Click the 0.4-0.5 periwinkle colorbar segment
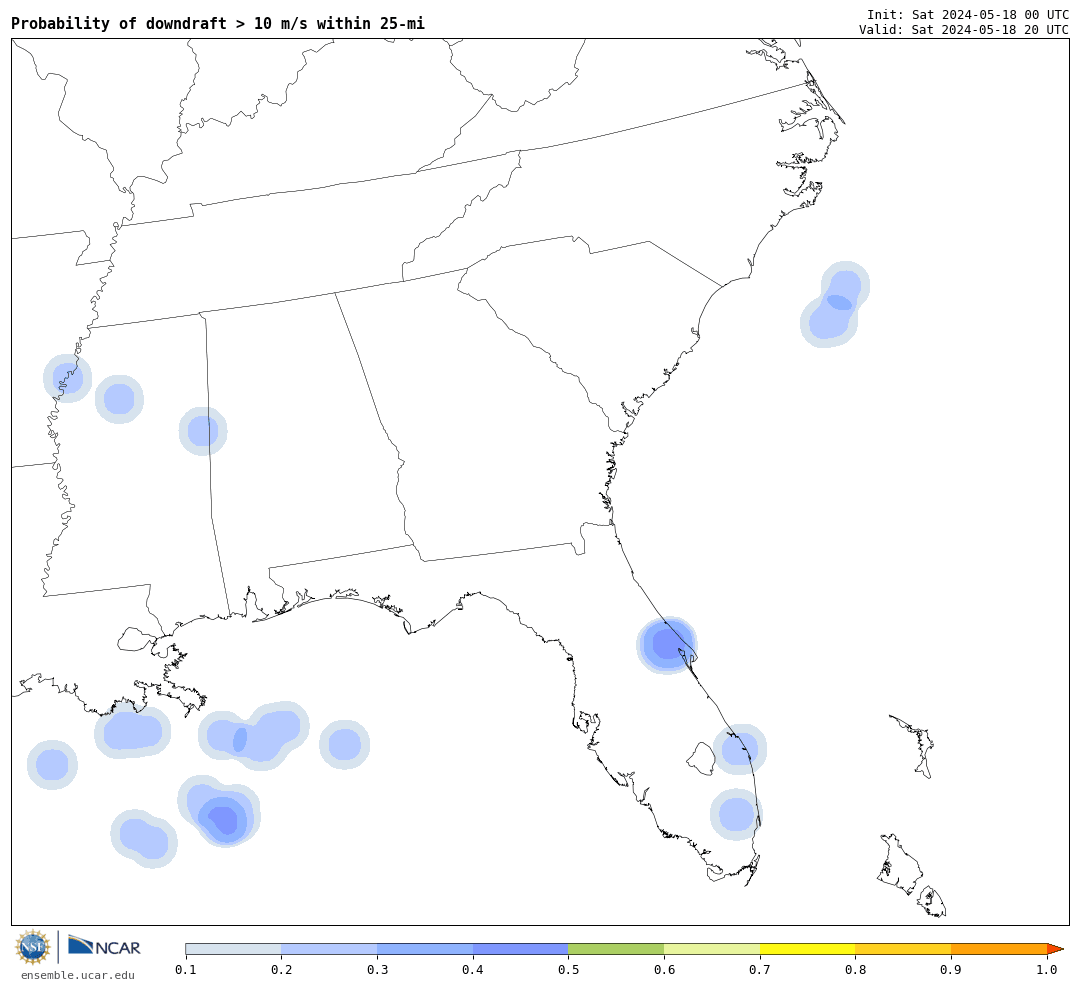Image resolution: width=1080 pixels, height=988 pixels. 521,949
